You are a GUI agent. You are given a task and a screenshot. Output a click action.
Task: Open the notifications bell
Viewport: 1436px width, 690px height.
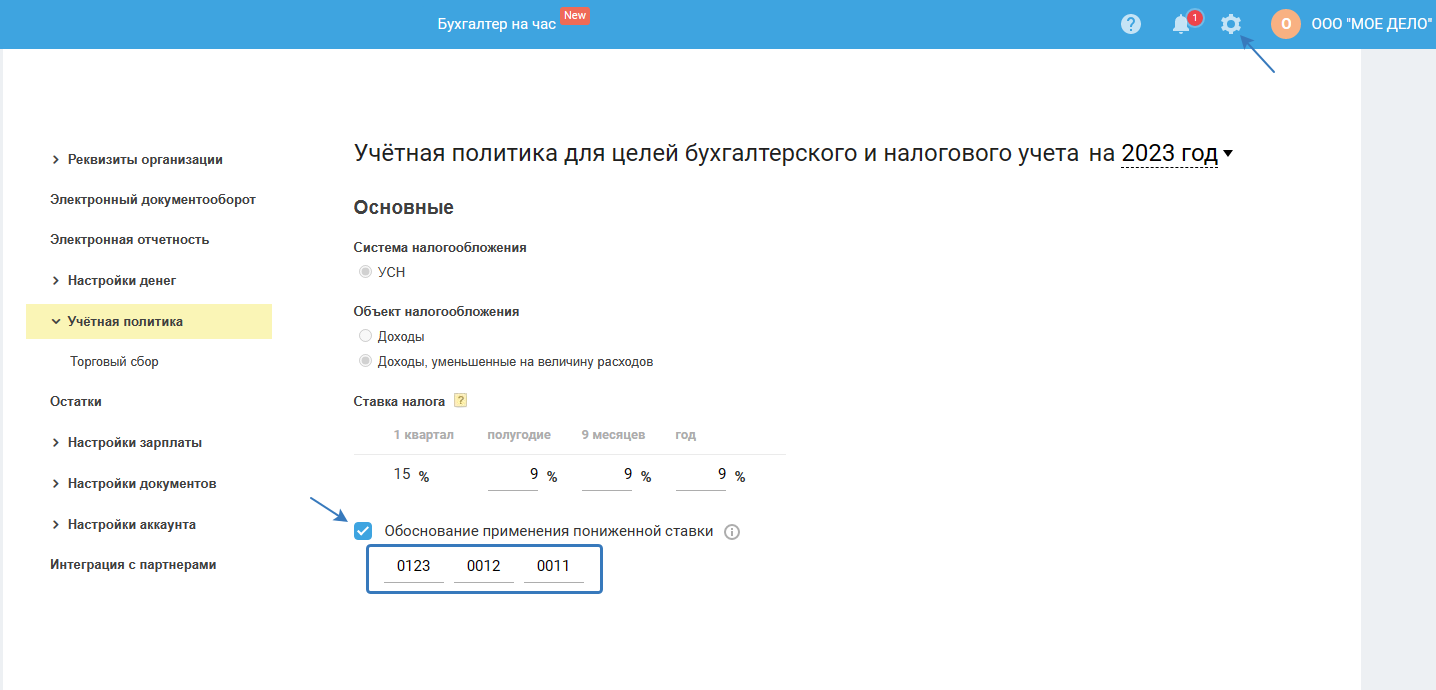pos(1182,24)
